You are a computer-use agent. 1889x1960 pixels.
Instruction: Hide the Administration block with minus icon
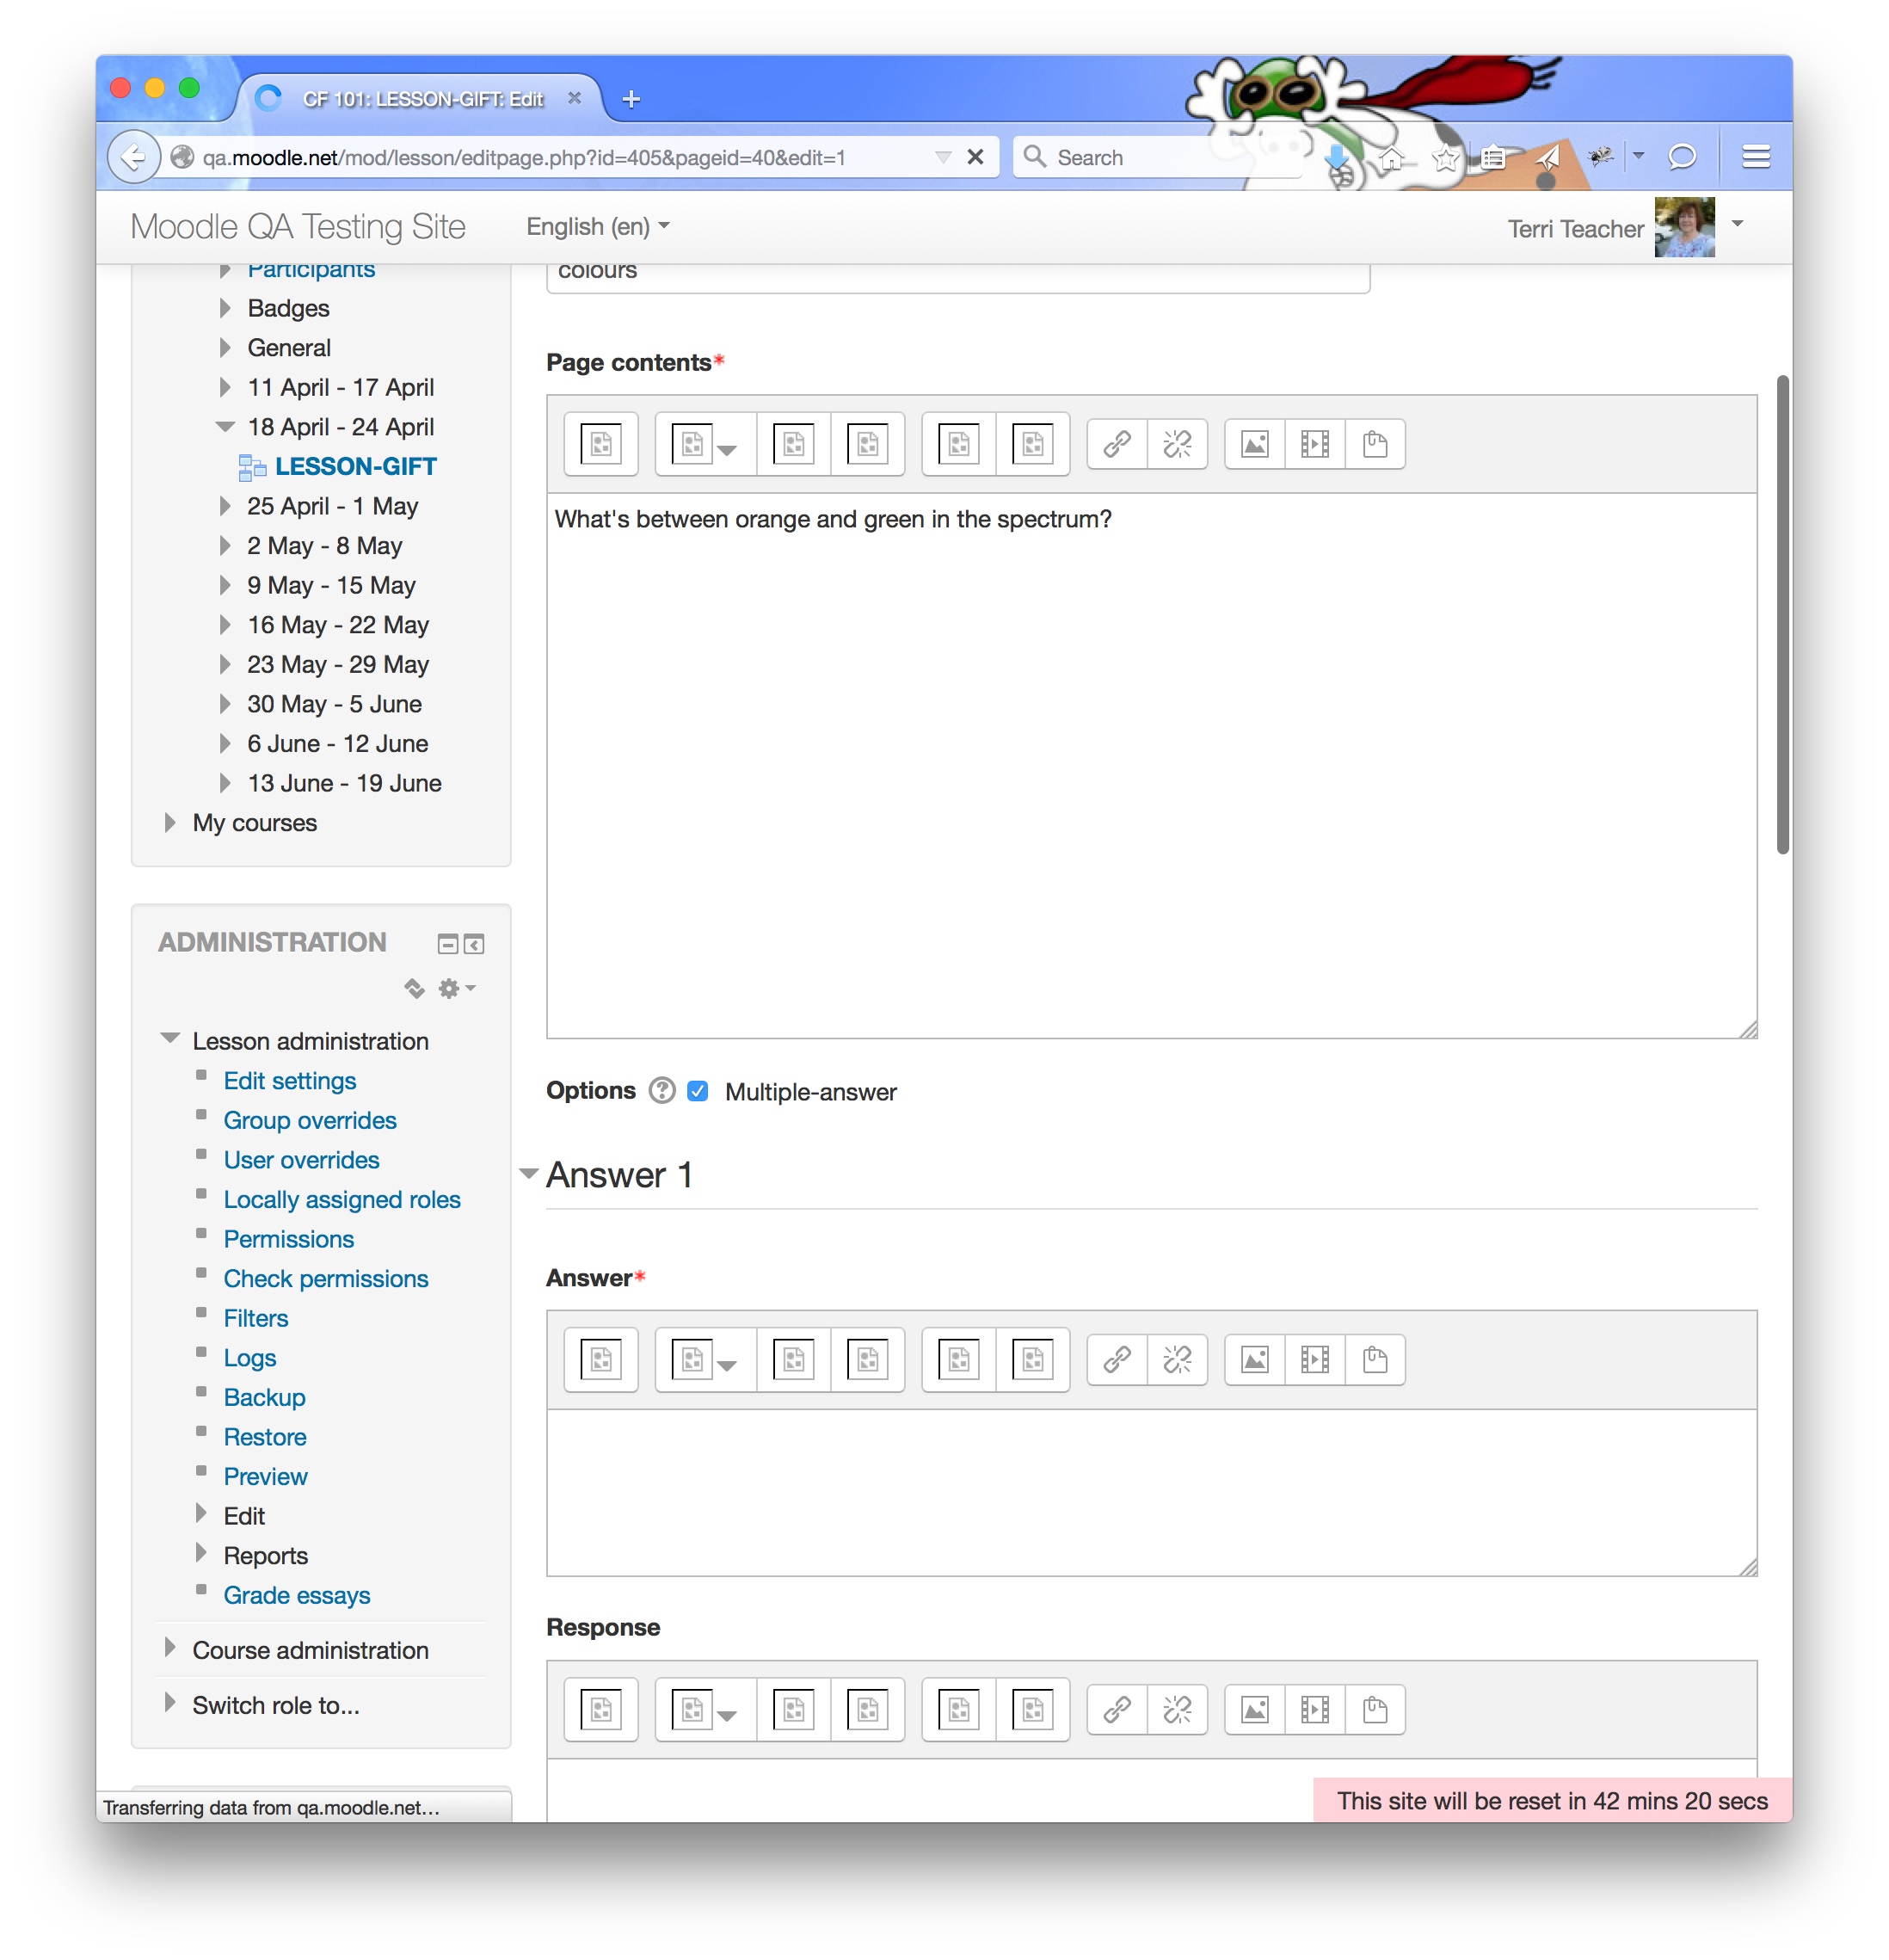448,944
